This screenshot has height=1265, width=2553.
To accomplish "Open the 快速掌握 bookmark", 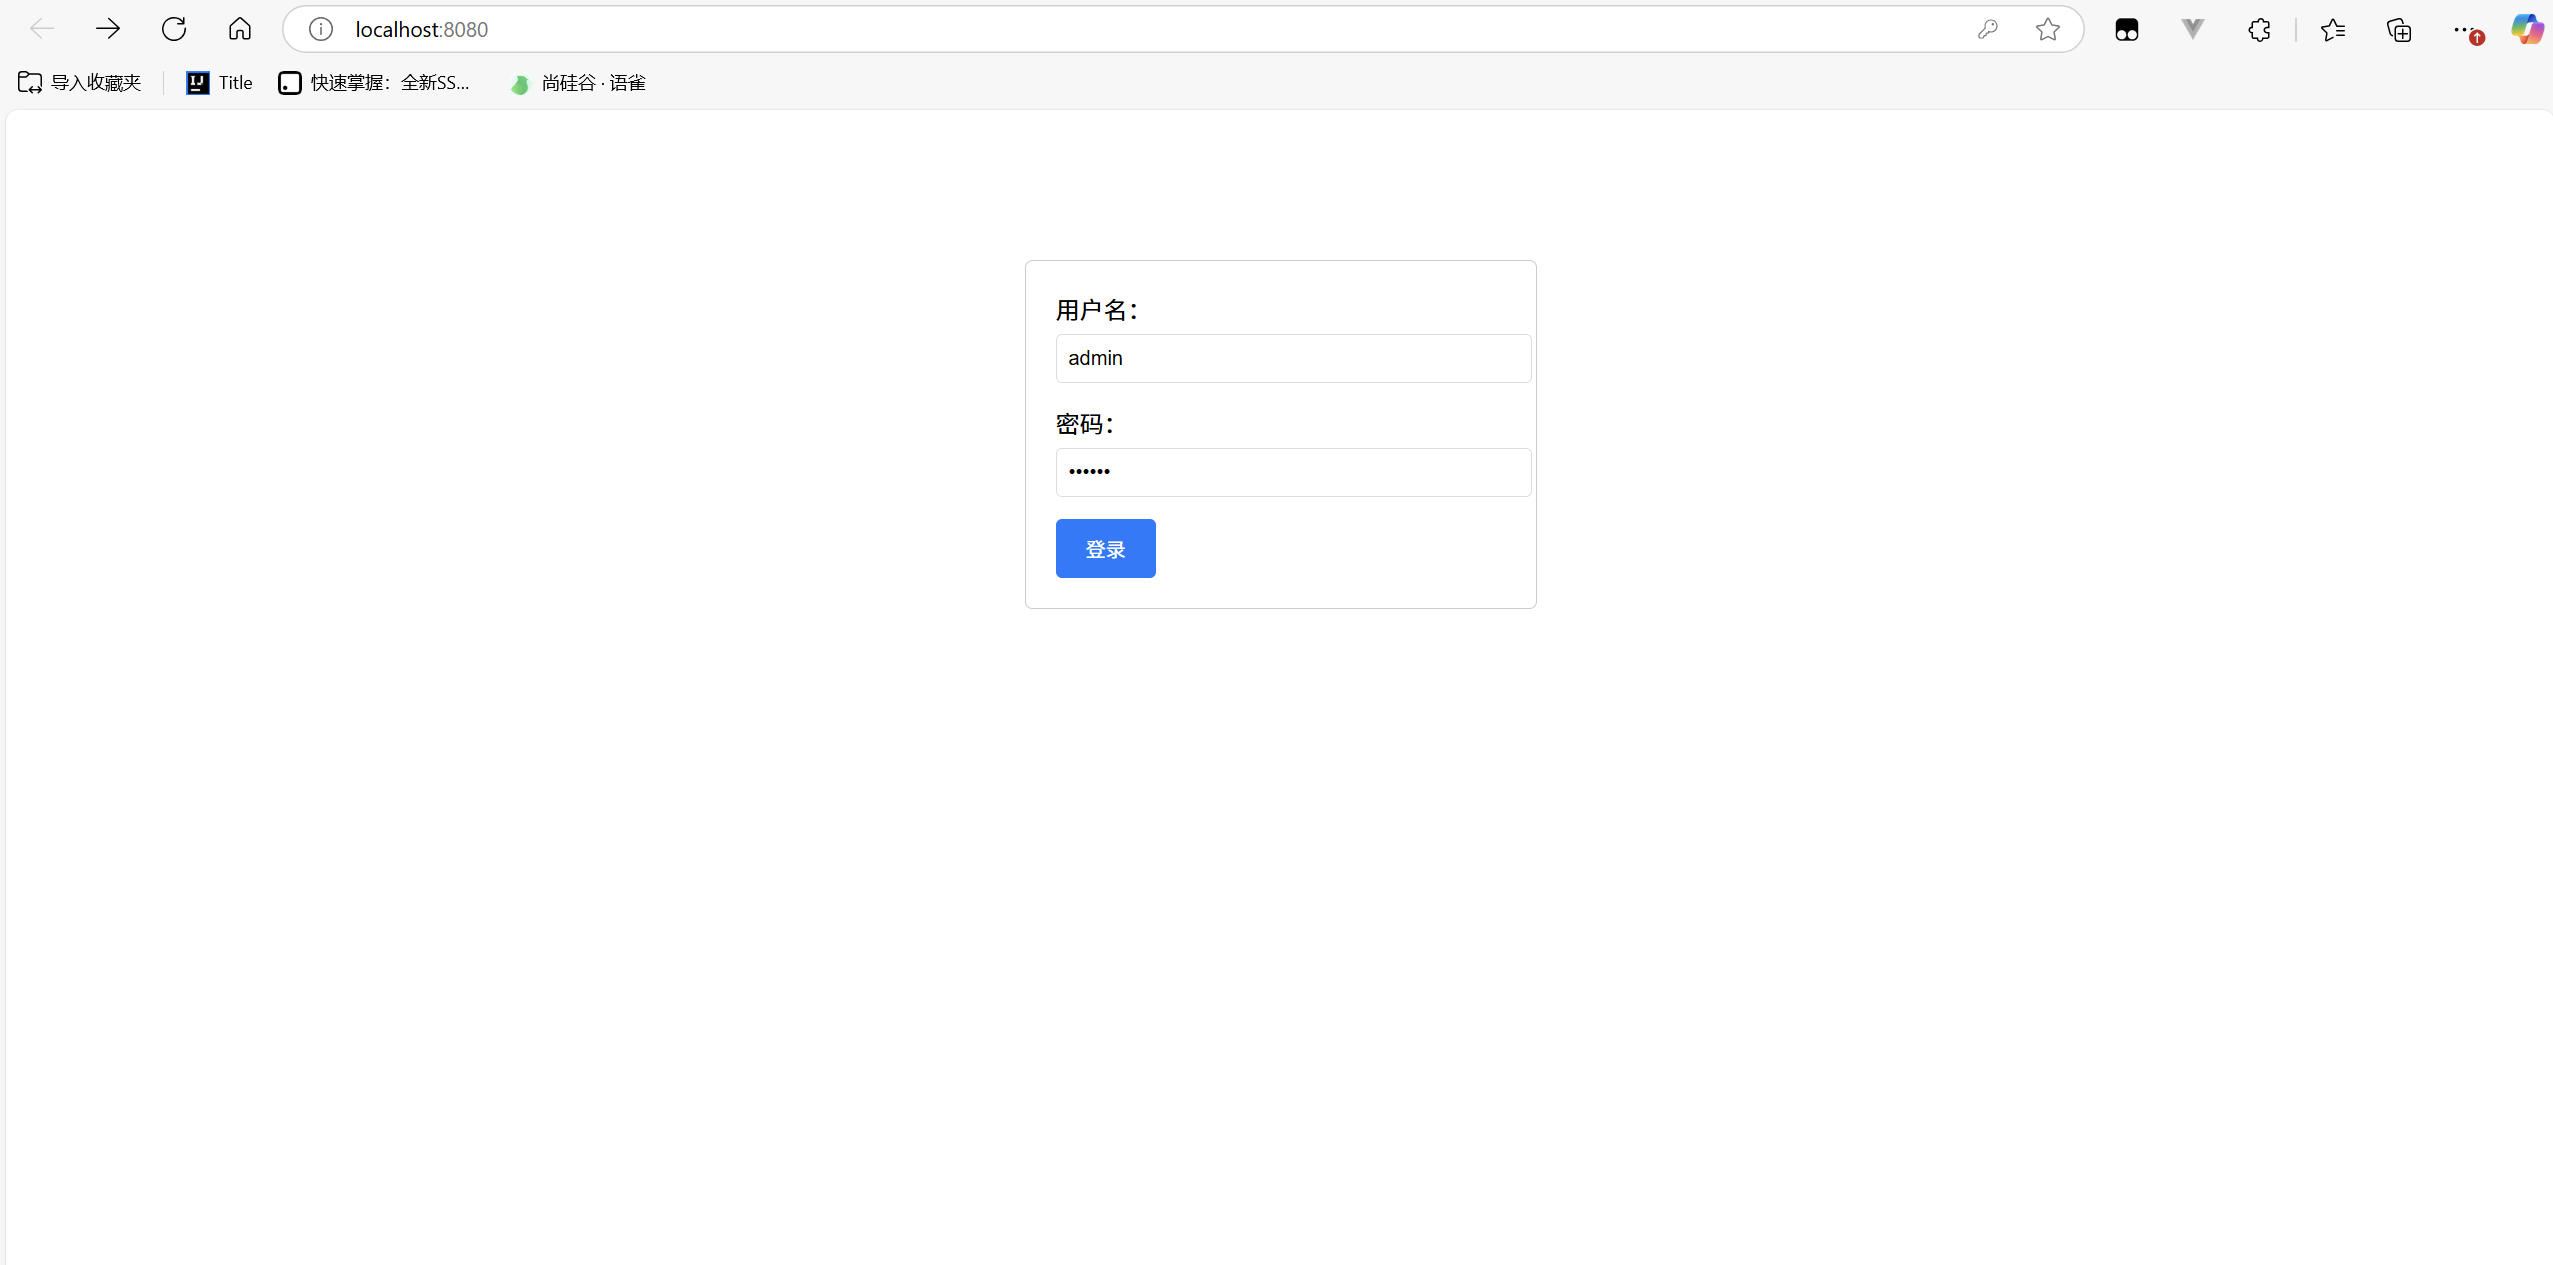I will [375, 83].
